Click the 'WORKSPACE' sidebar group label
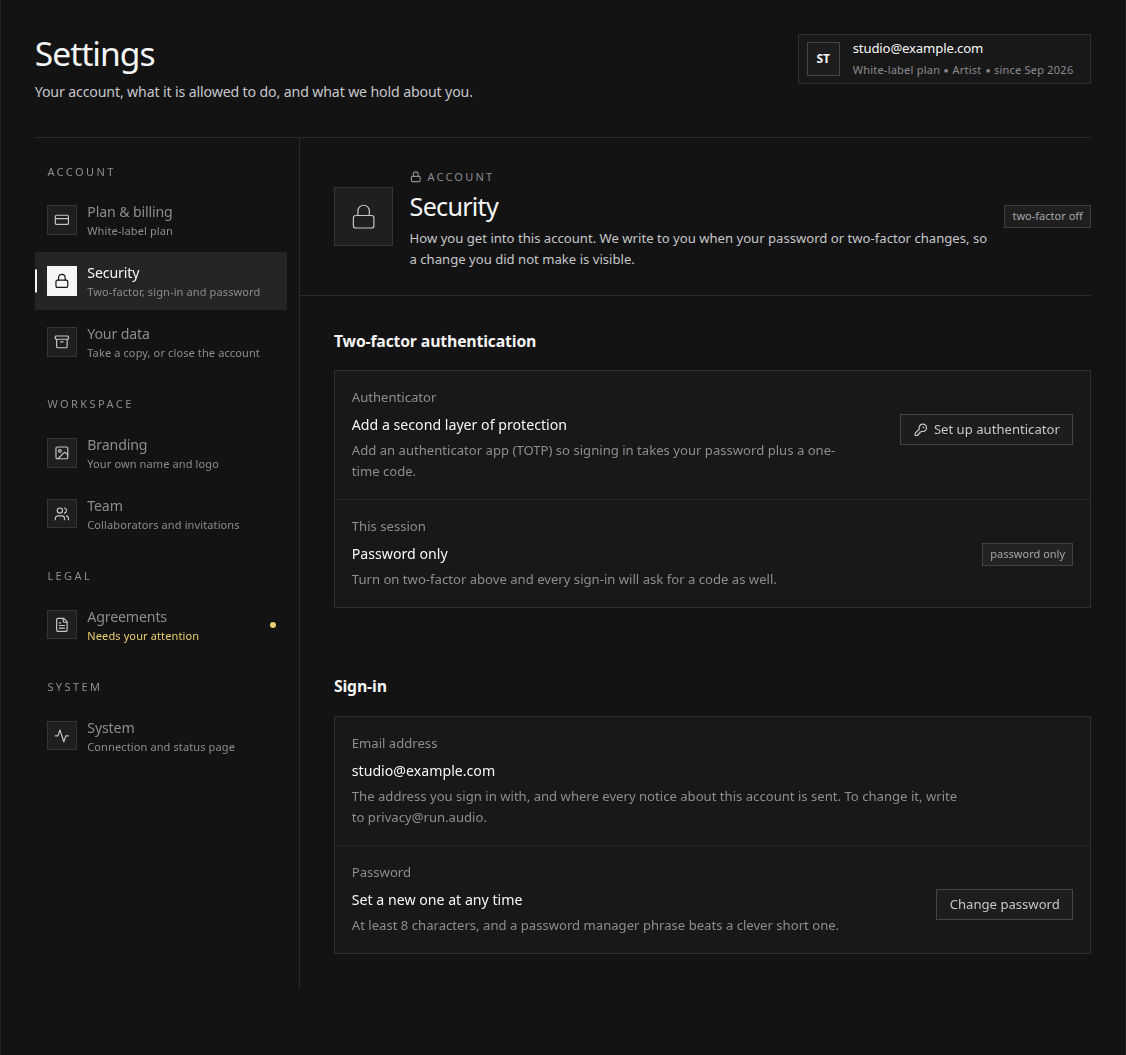1126x1055 pixels. tap(90, 404)
